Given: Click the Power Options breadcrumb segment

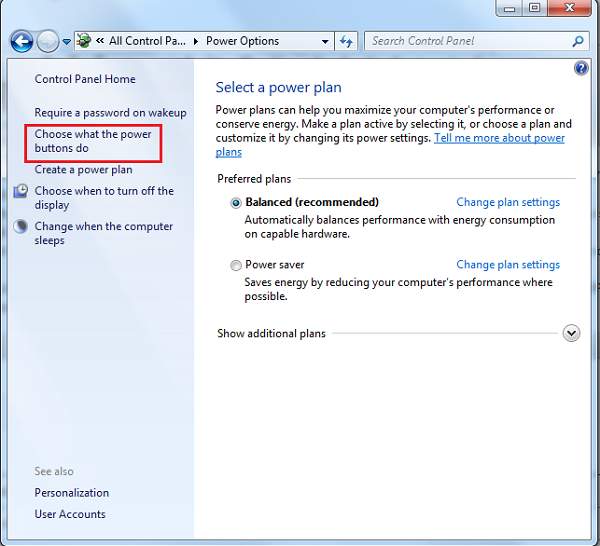Looking at the screenshot, I should (242, 41).
